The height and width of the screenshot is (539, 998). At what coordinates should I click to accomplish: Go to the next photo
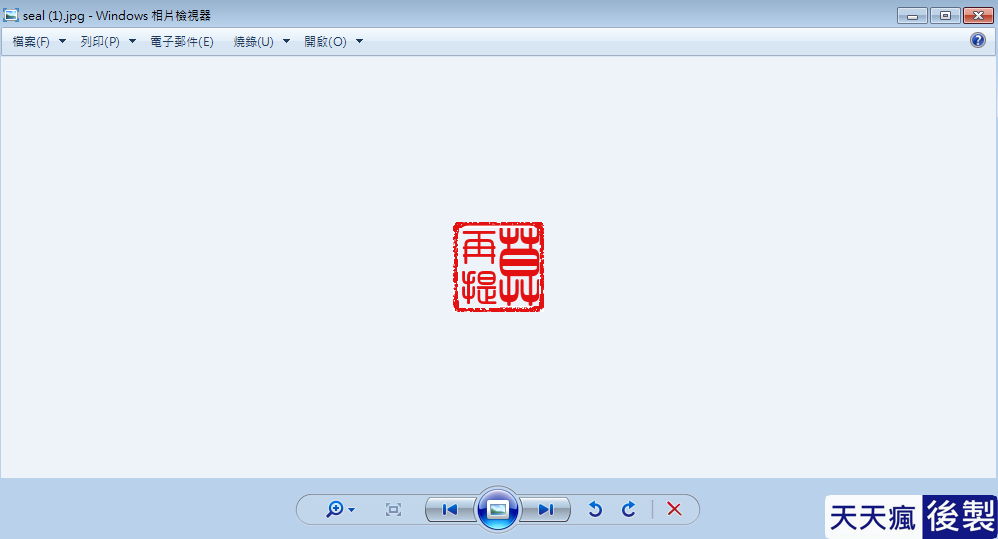pyautogui.click(x=545, y=509)
